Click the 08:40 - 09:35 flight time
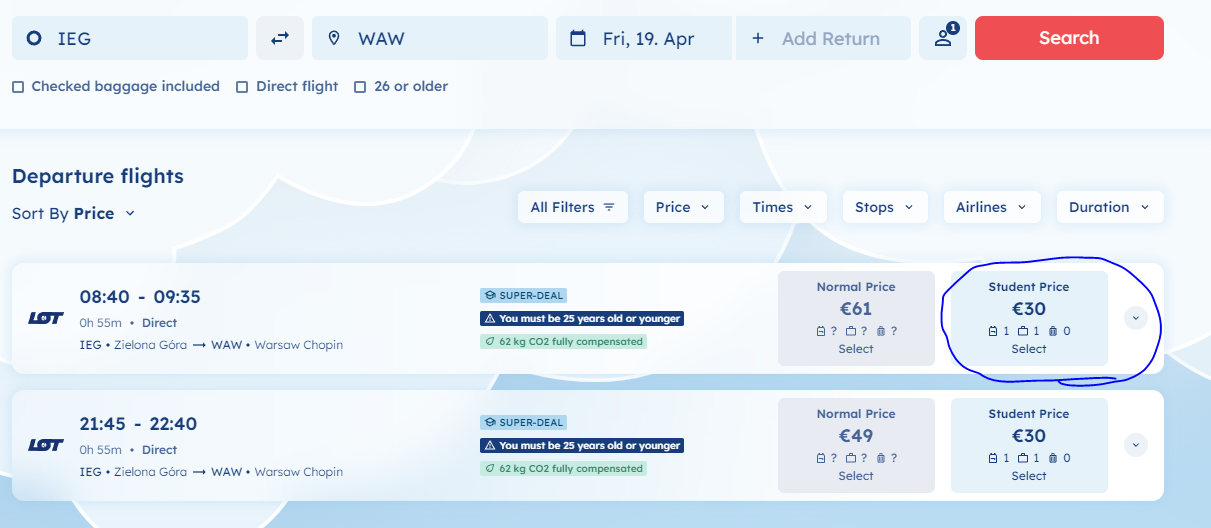The image size is (1211, 528). click(x=140, y=297)
